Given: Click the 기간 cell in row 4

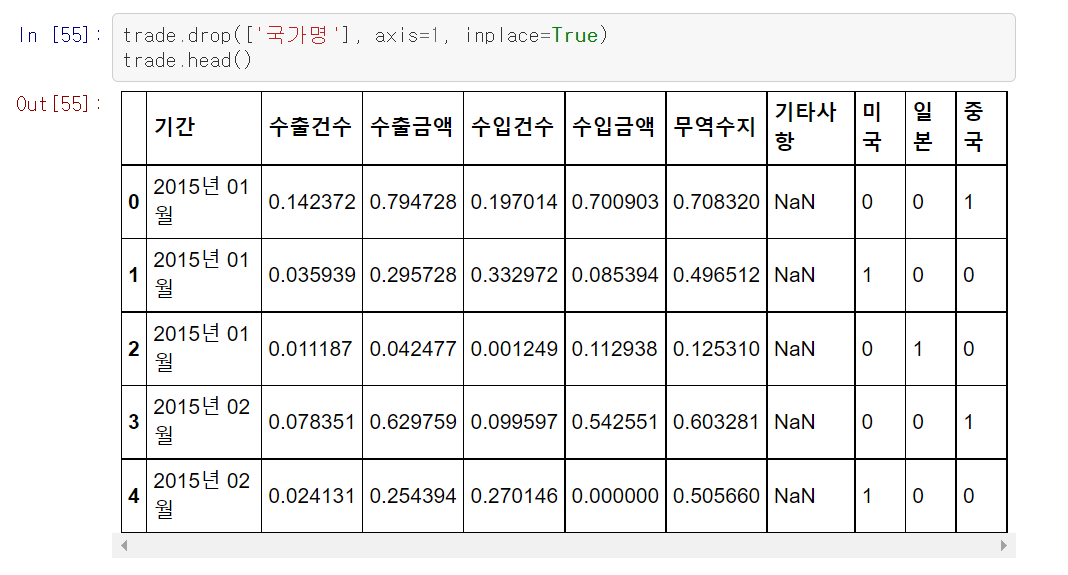Looking at the screenshot, I should [202, 495].
